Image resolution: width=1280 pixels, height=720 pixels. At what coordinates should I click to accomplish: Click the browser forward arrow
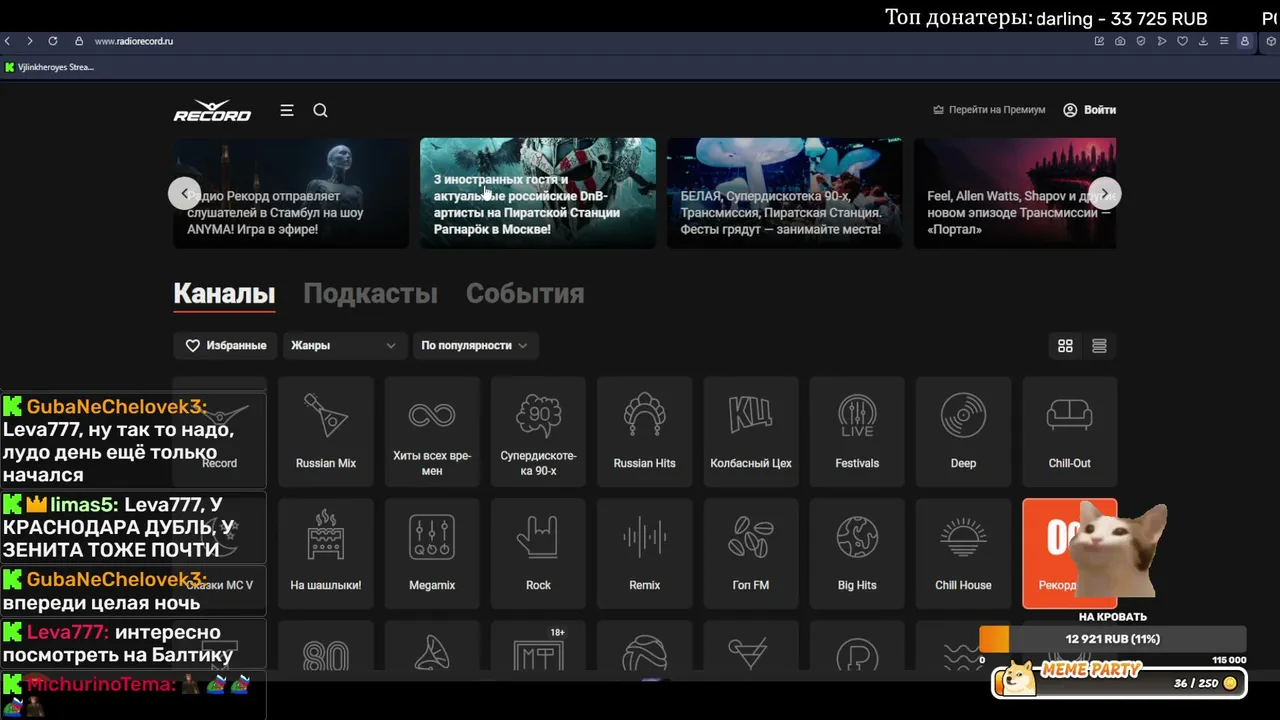coord(30,41)
